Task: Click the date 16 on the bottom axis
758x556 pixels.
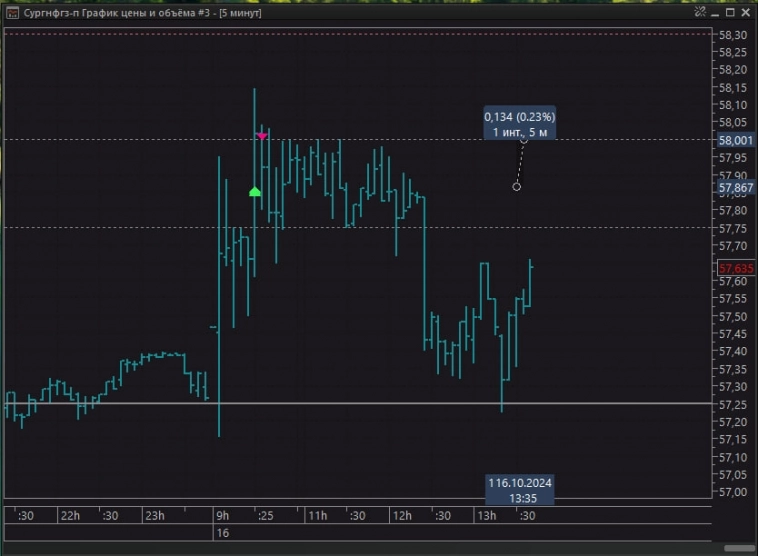Action: (x=223, y=534)
